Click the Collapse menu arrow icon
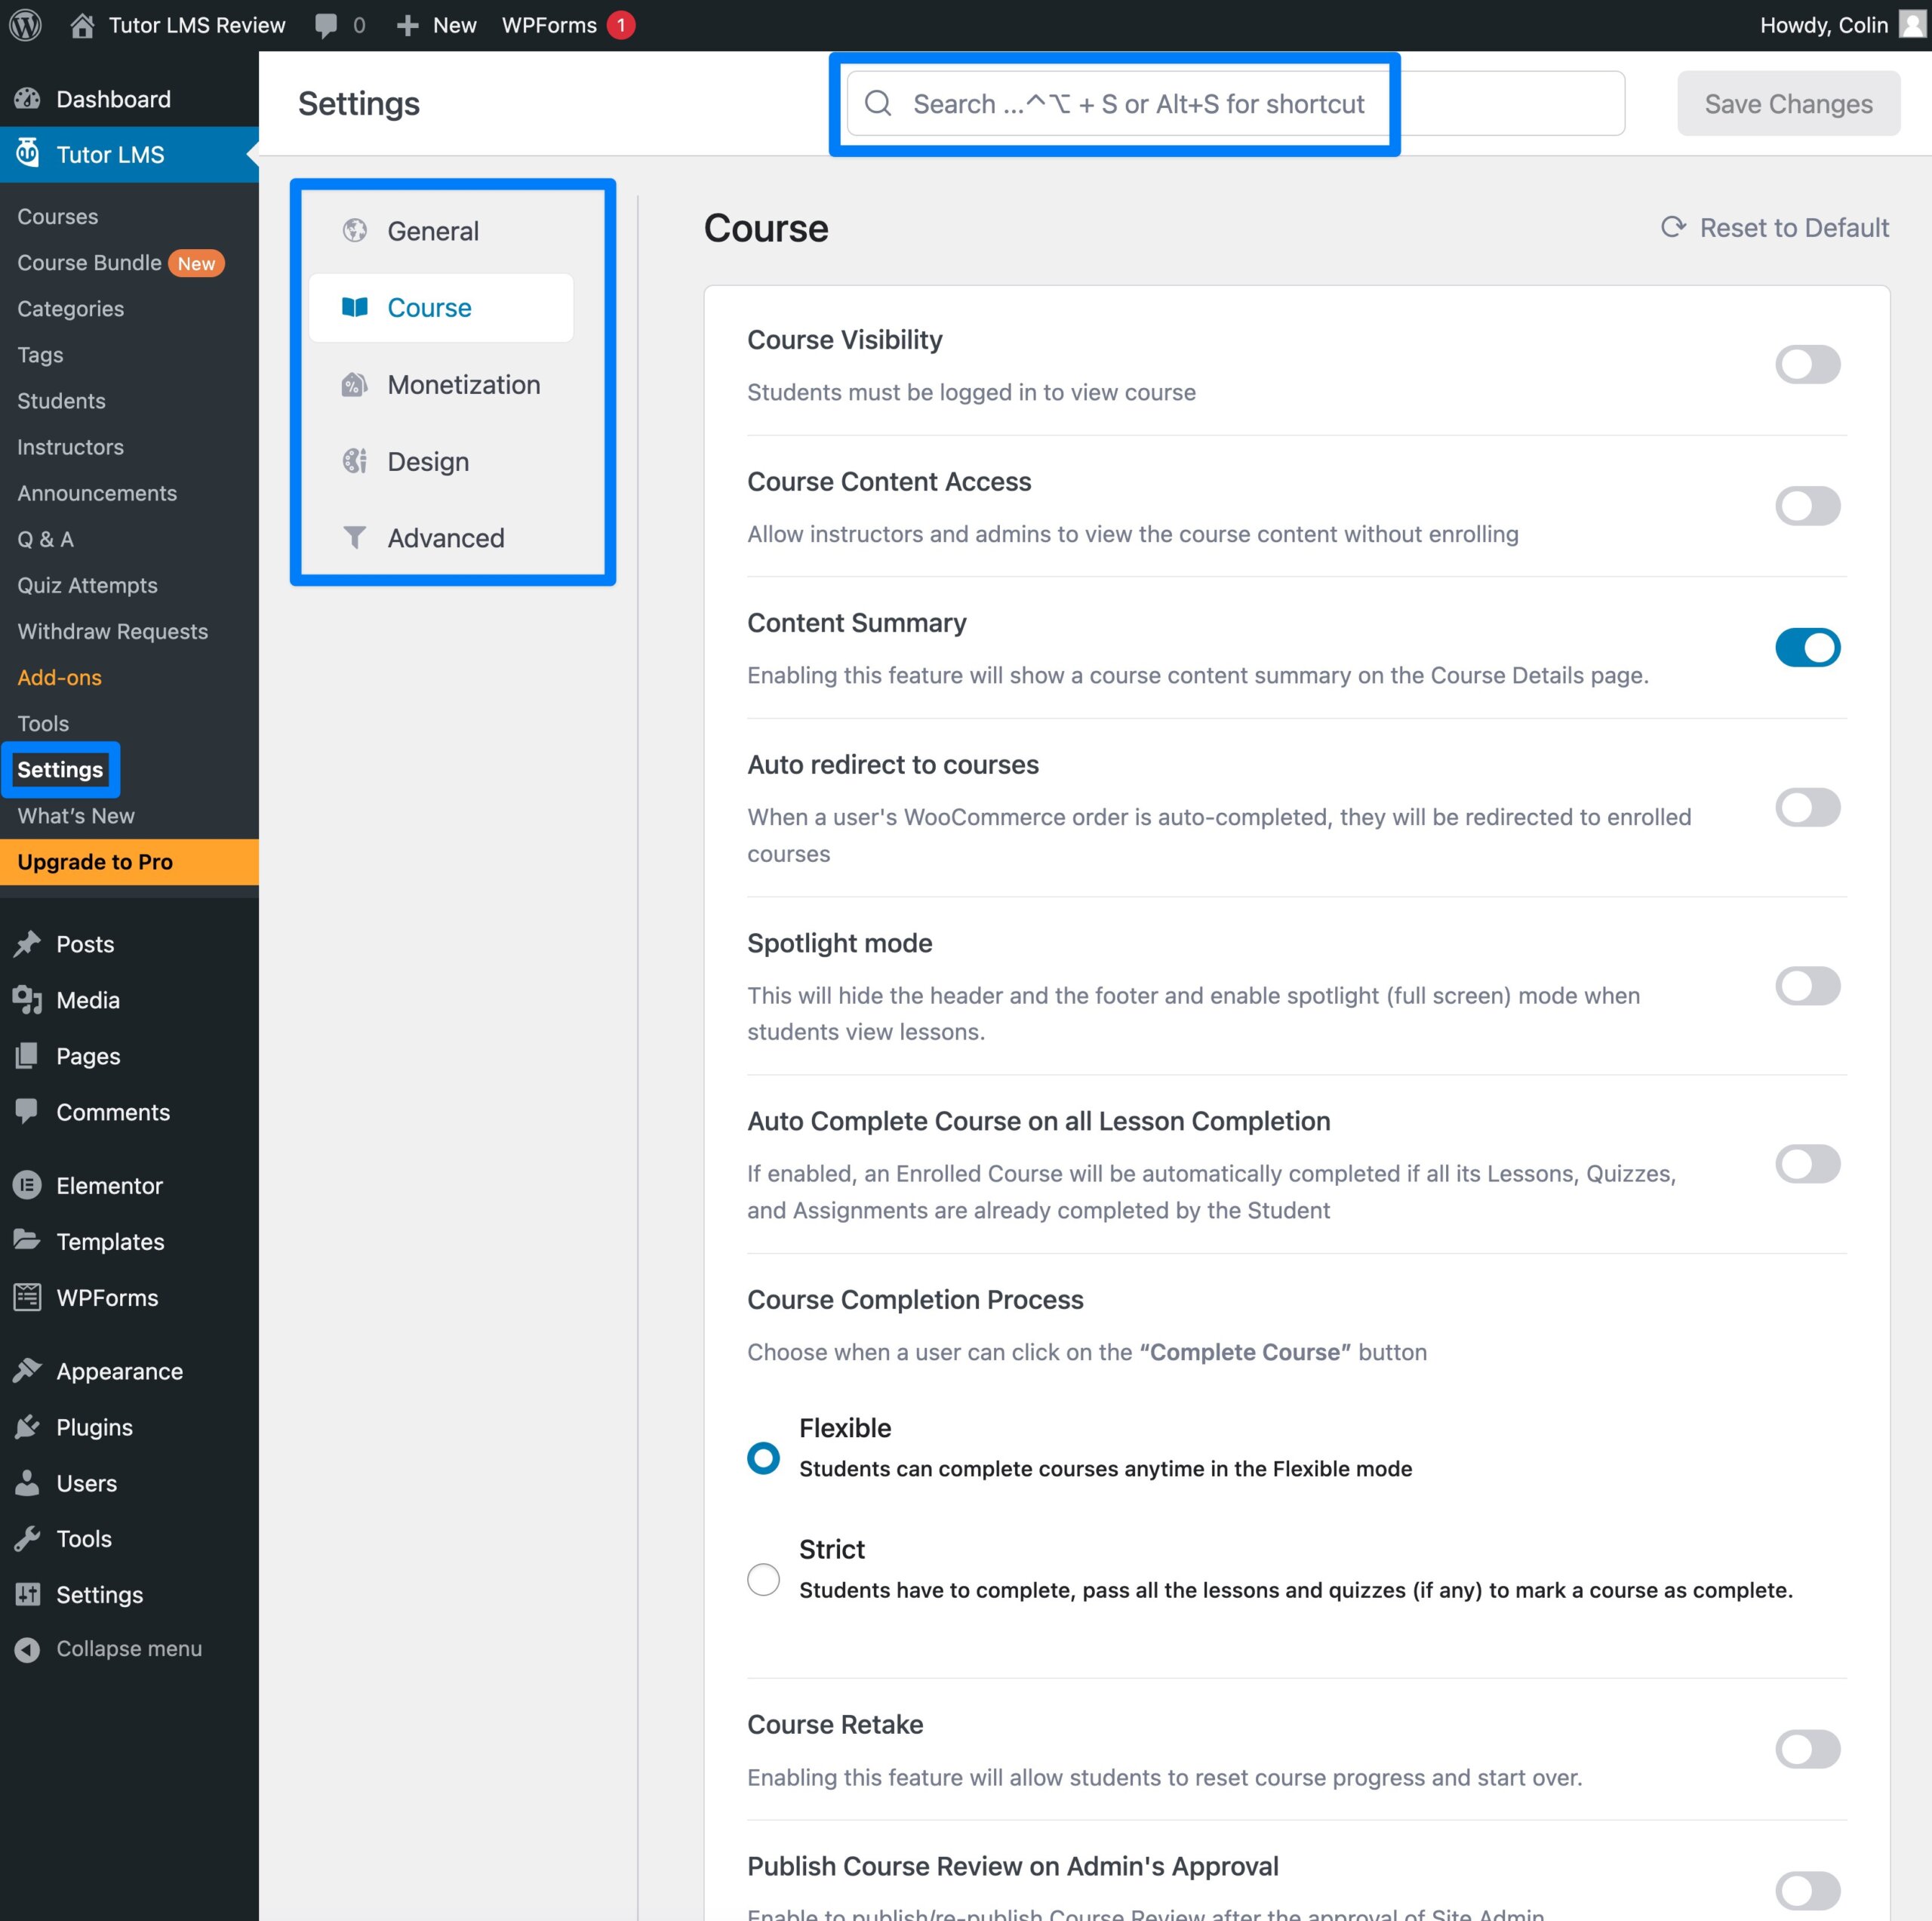The height and width of the screenshot is (1921, 1932). click(27, 1649)
